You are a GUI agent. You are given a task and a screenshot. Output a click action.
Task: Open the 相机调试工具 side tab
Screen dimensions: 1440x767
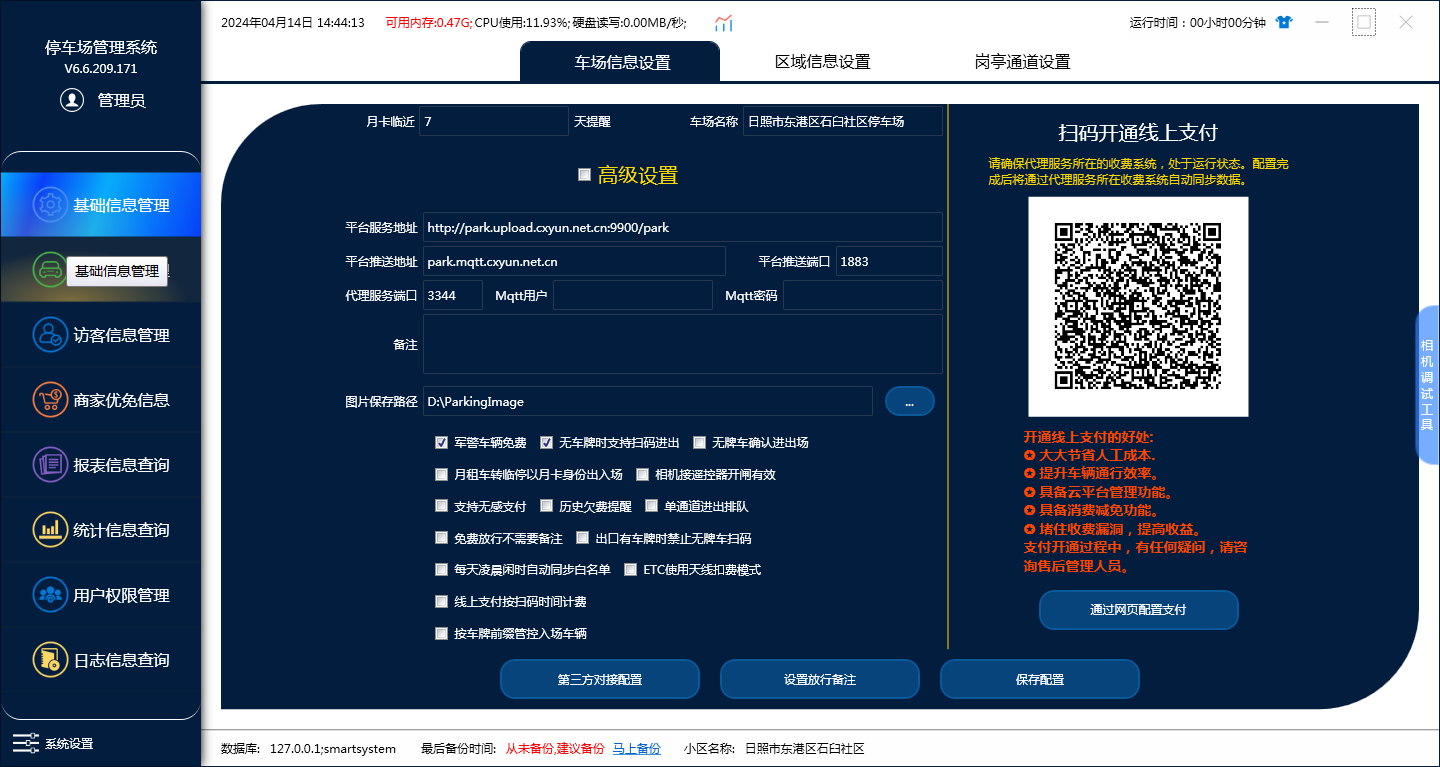pyautogui.click(x=1427, y=385)
